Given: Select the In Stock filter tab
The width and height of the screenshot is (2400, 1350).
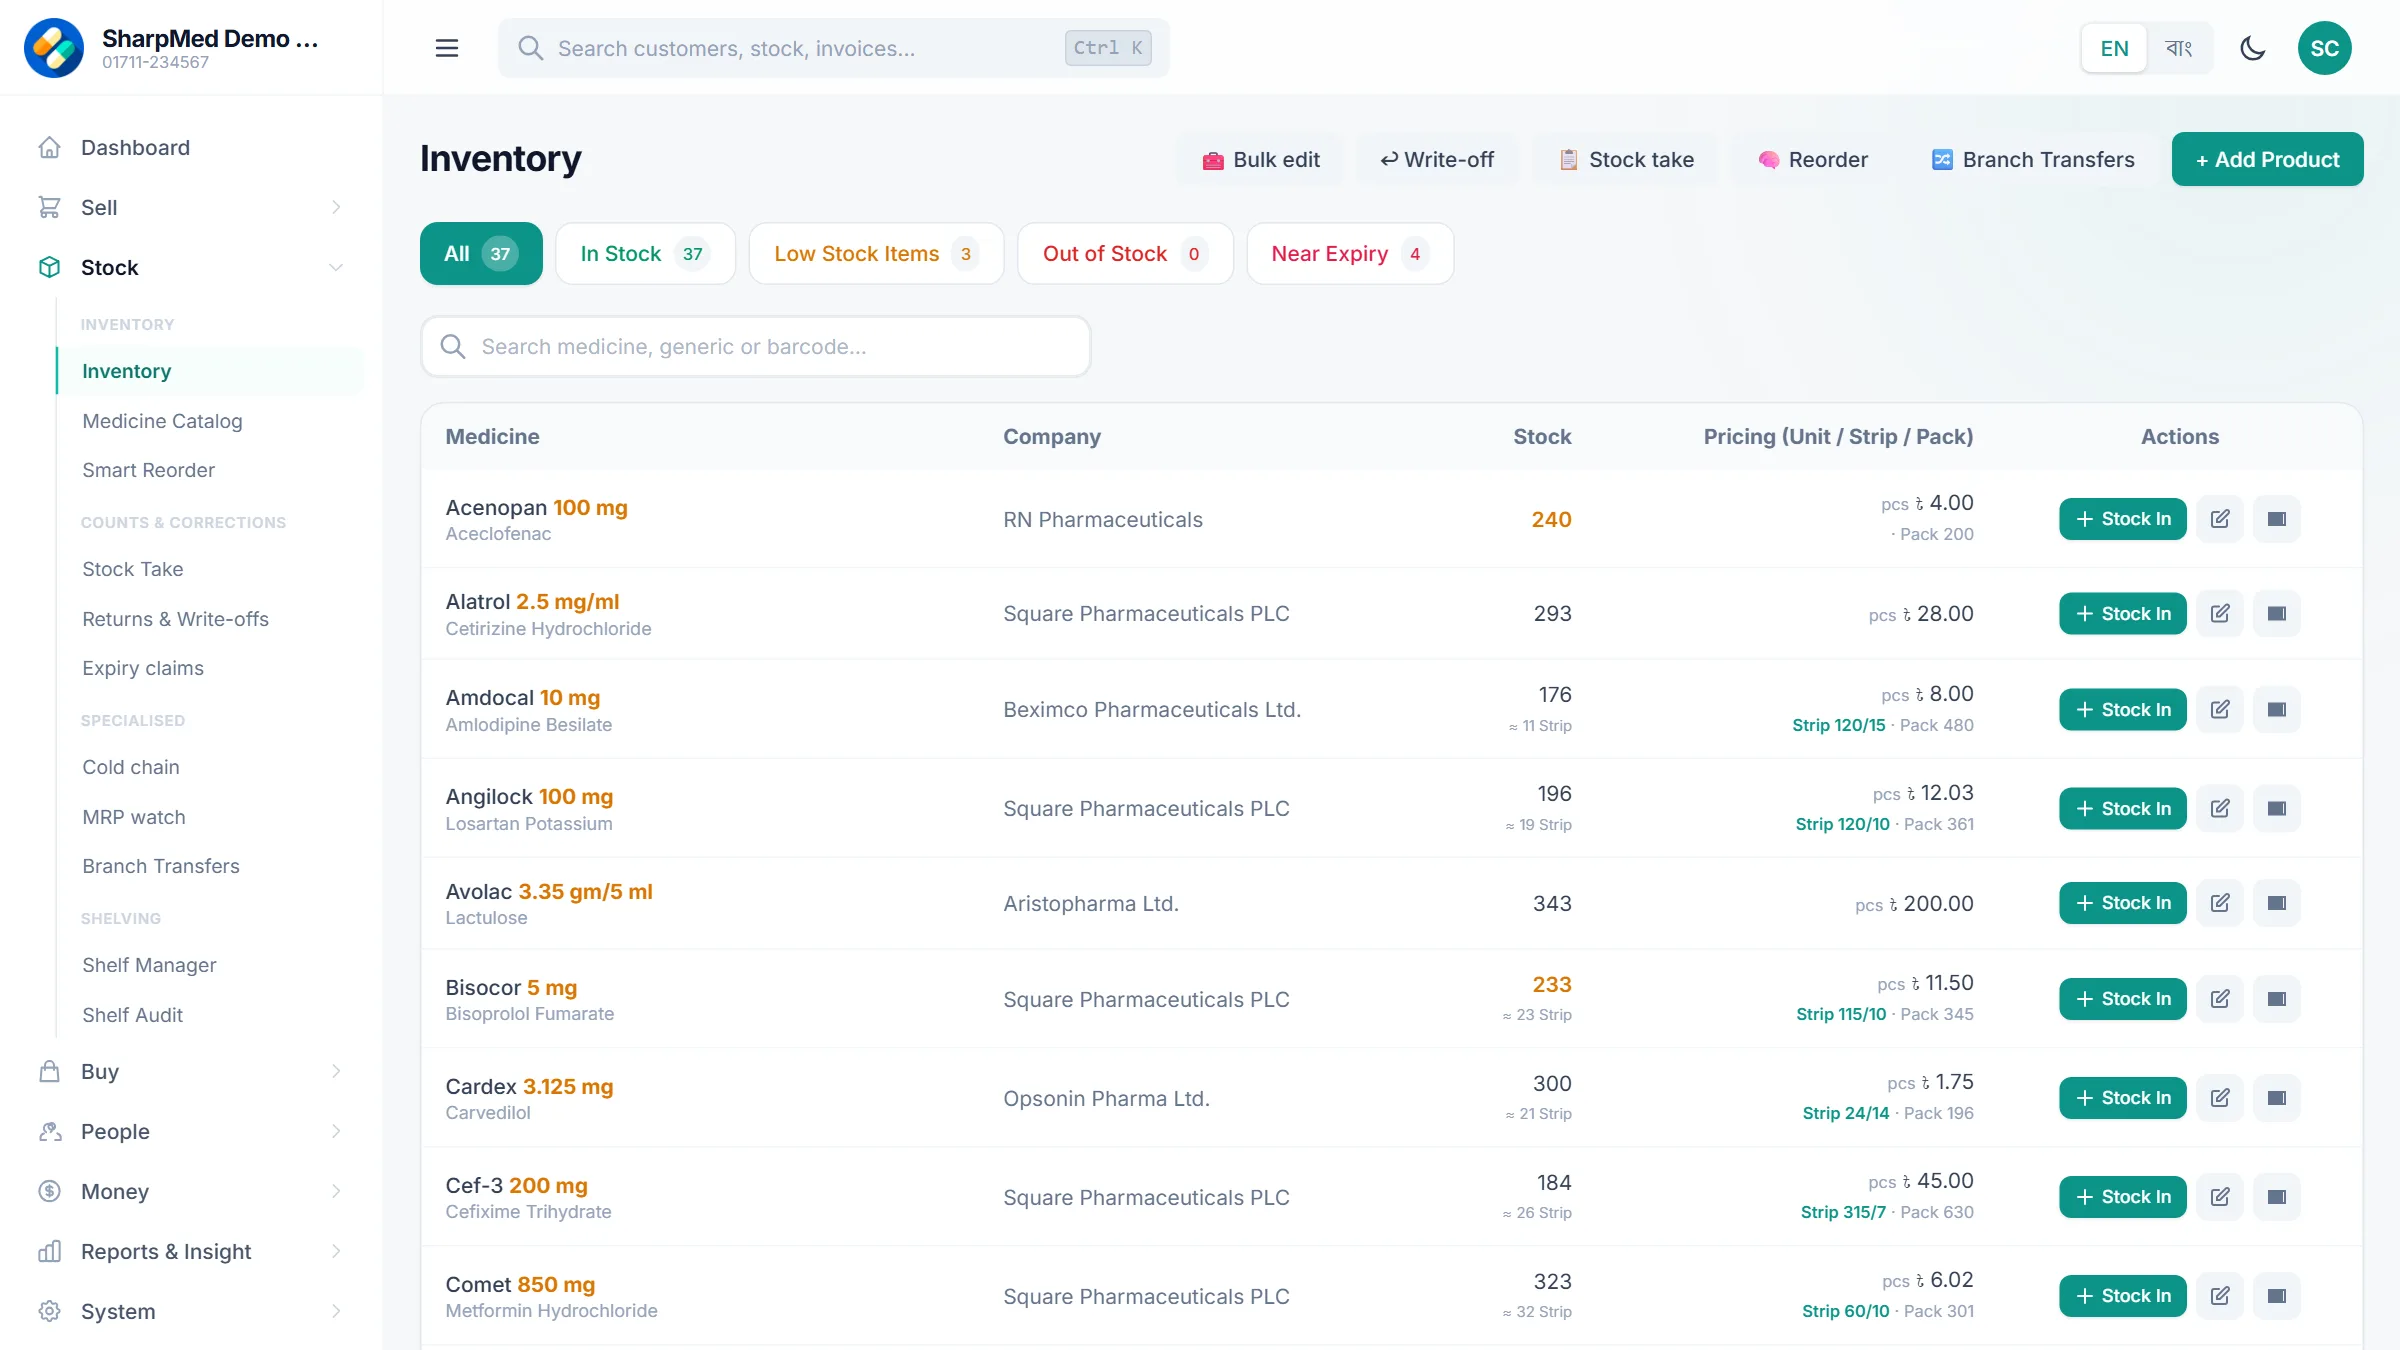Looking at the screenshot, I should coord(645,254).
